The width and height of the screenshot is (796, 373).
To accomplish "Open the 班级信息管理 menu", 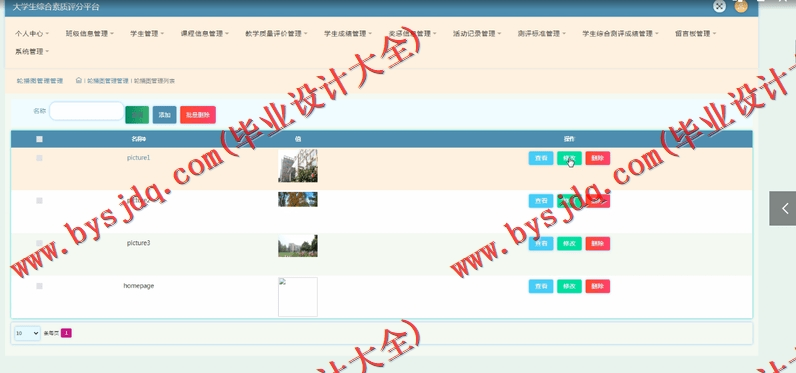I will coord(89,33).
